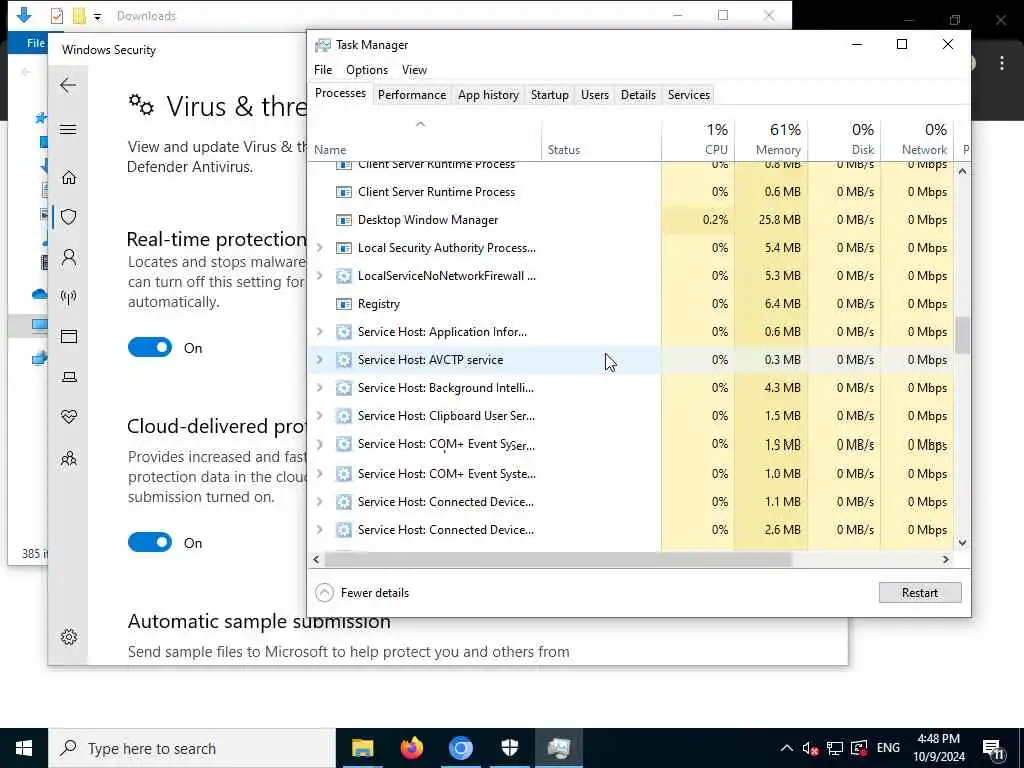This screenshot has height=768, width=1024.
Task: Open File tab in Downloads explorer window
Action: [x=35, y=43]
